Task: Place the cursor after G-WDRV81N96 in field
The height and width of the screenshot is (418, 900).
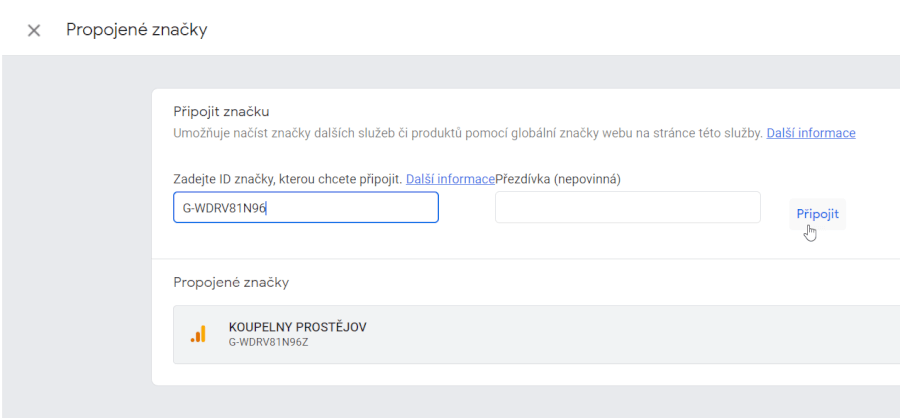Action: 267,208
